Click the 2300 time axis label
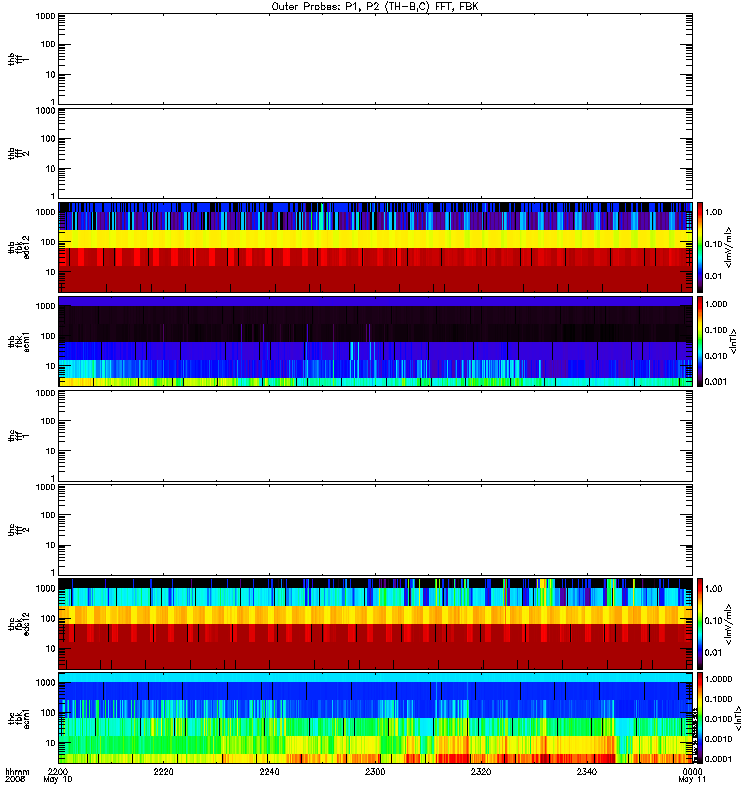 [375, 772]
